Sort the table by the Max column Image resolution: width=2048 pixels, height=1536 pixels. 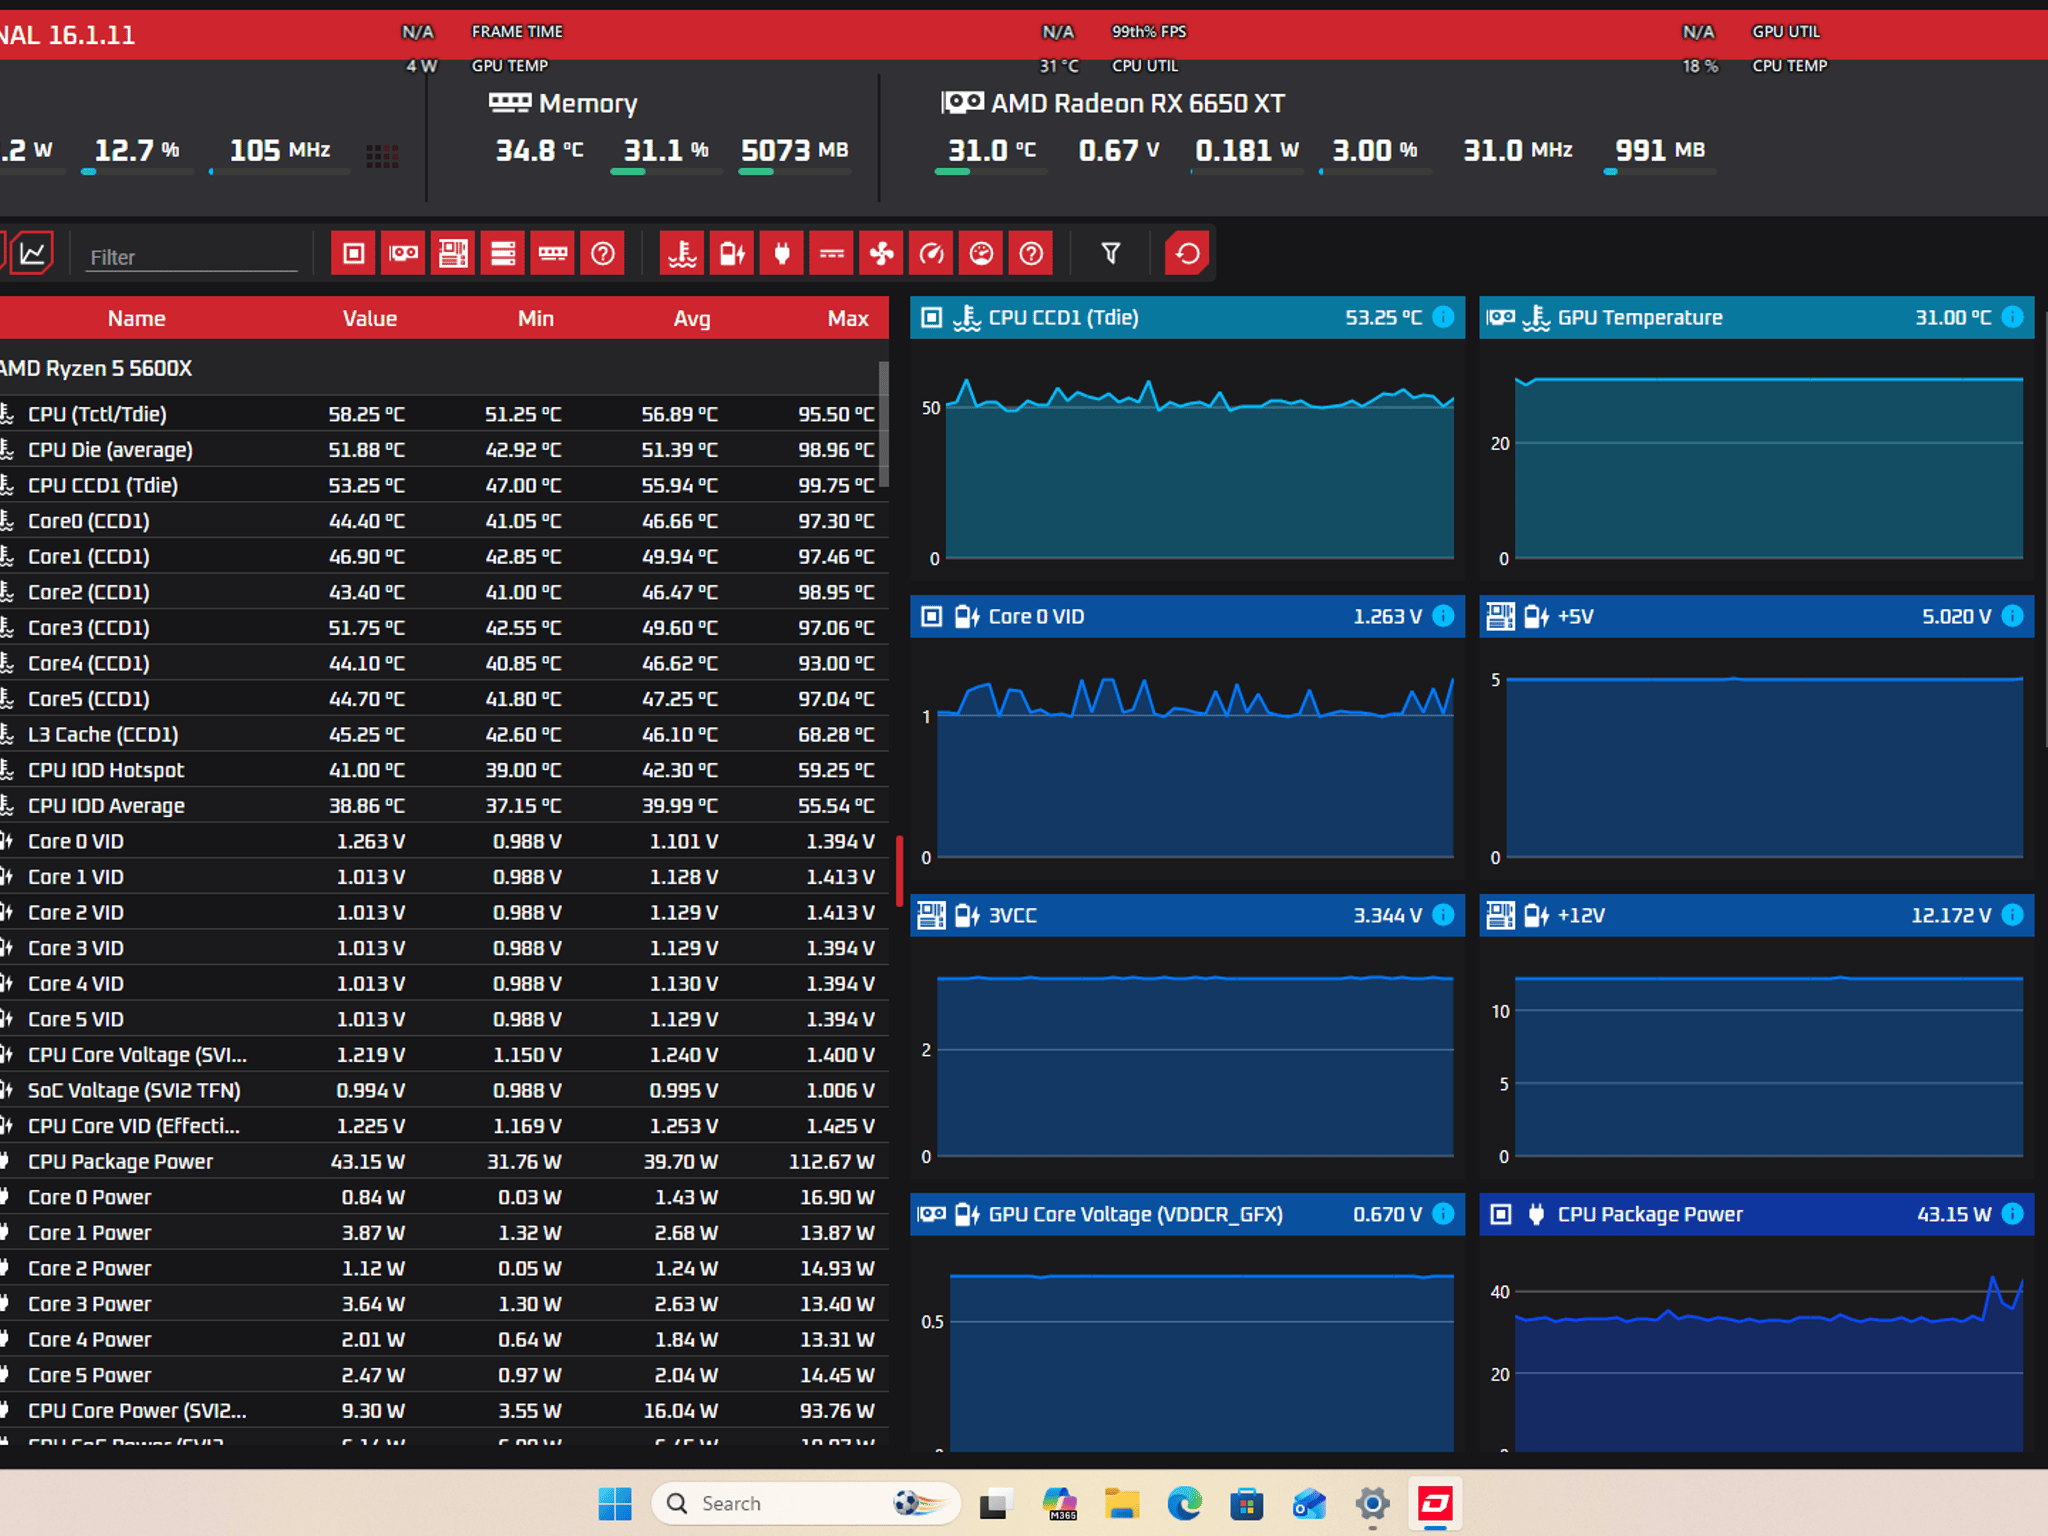coord(848,318)
